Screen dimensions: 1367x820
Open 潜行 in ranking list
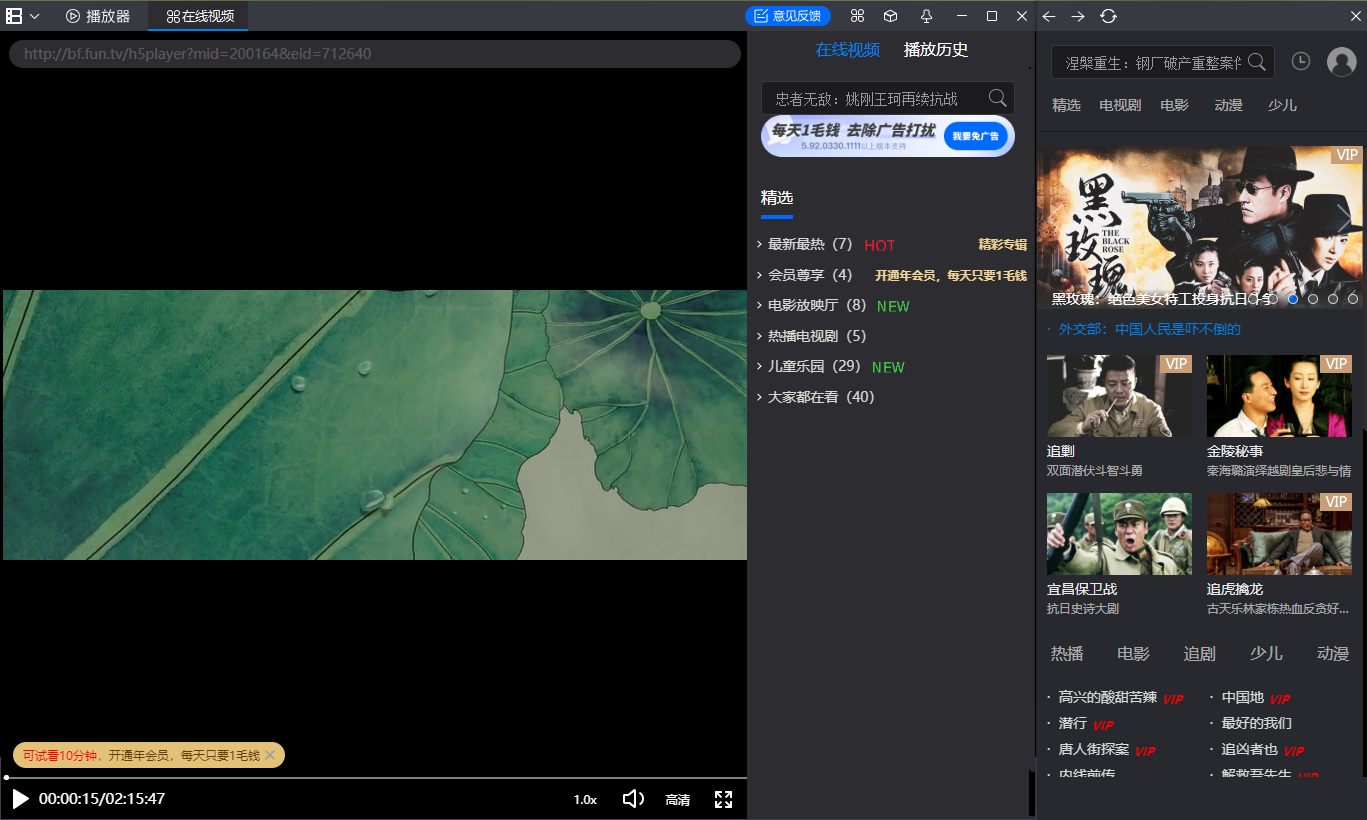point(1072,723)
